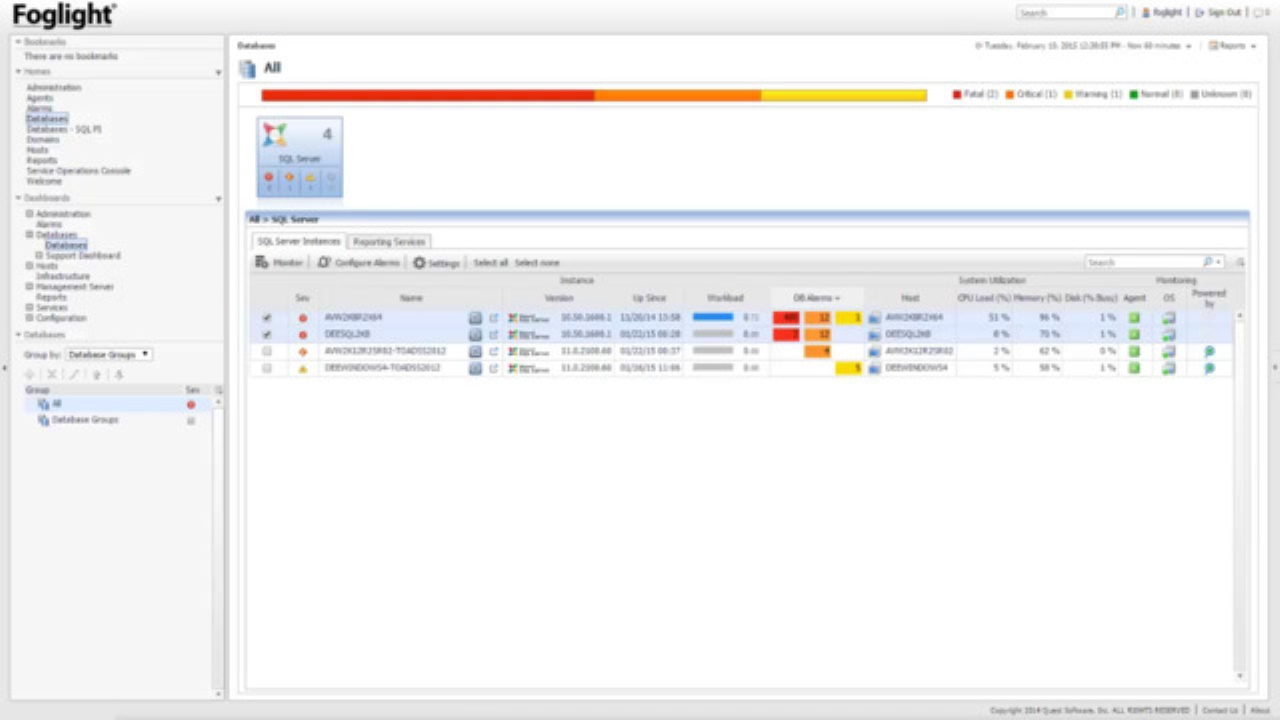Open home page icon for AVW2K8R2X64

click(475, 318)
